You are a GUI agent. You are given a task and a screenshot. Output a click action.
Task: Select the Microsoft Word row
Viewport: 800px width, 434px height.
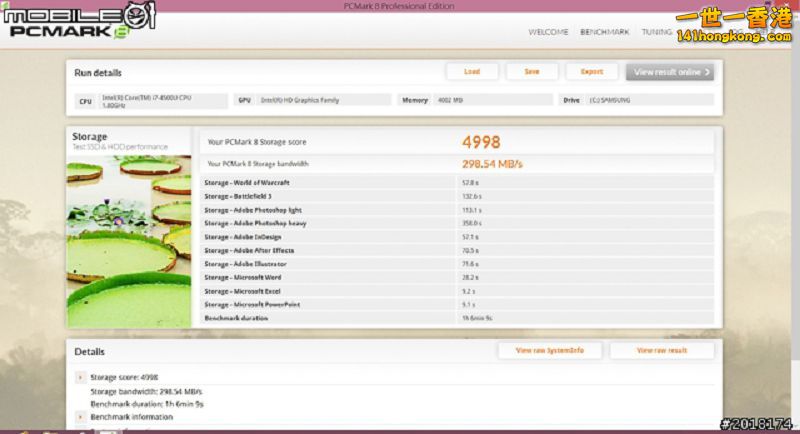tap(457, 277)
